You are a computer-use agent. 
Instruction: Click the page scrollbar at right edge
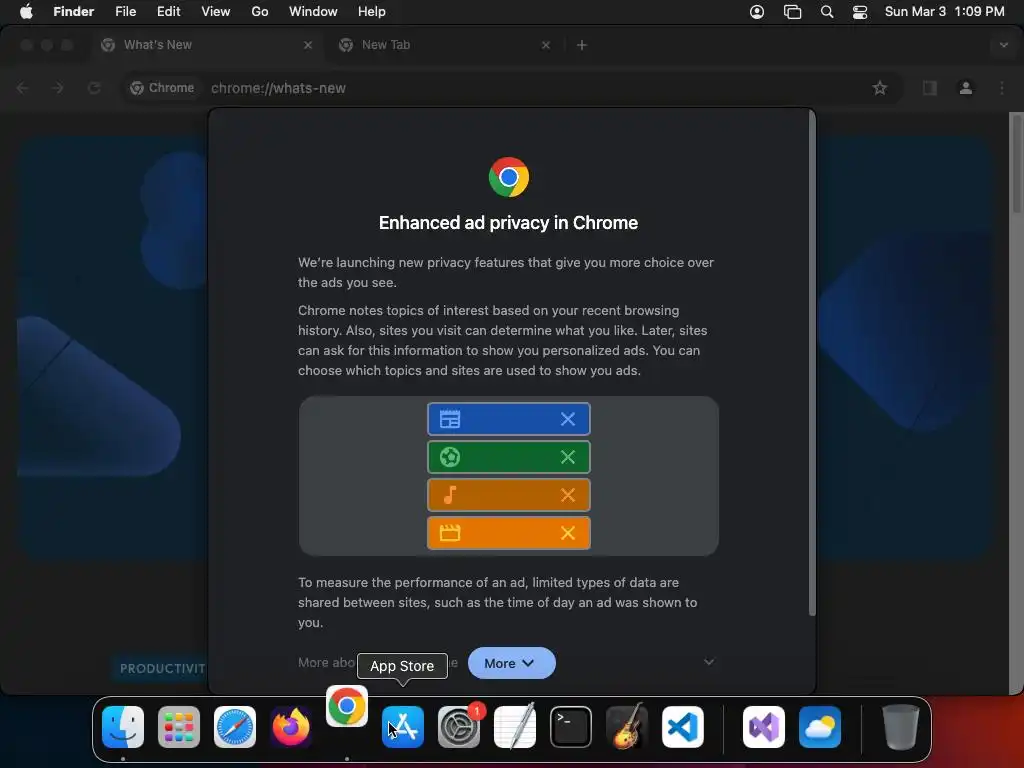(x=1017, y=163)
